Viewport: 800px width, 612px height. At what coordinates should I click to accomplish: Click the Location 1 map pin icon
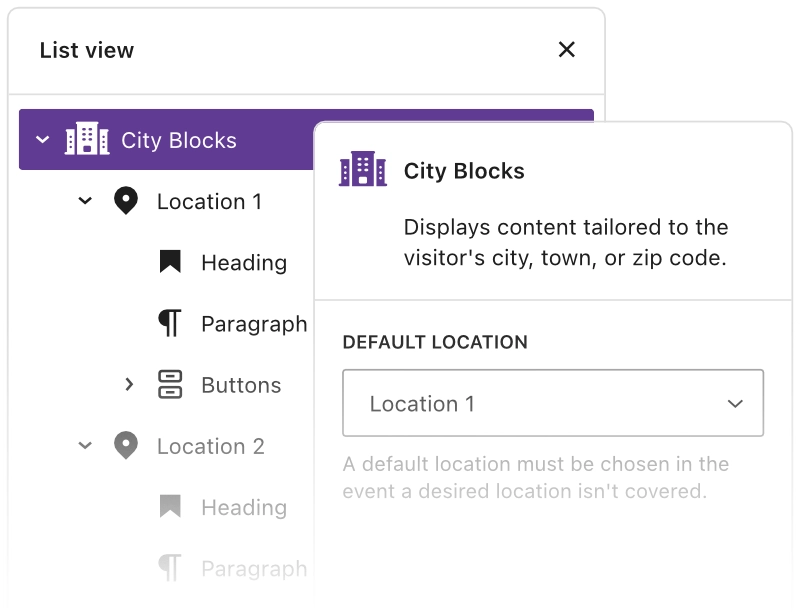tap(125, 201)
